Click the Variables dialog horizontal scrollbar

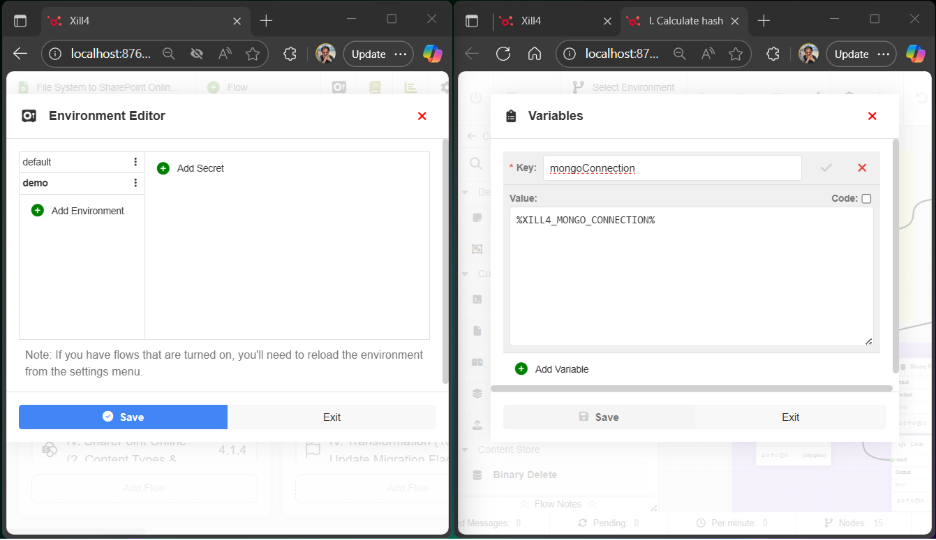coord(691,388)
